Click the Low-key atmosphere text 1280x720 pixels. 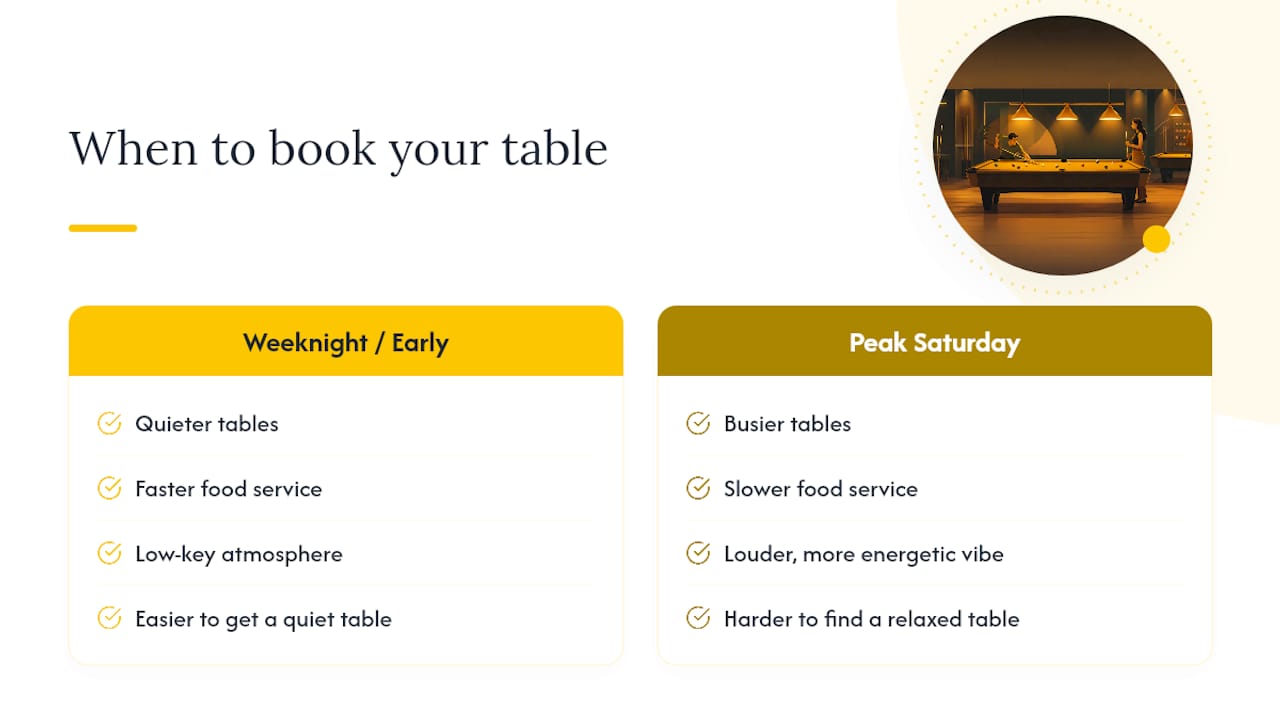pyautogui.click(x=239, y=554)
